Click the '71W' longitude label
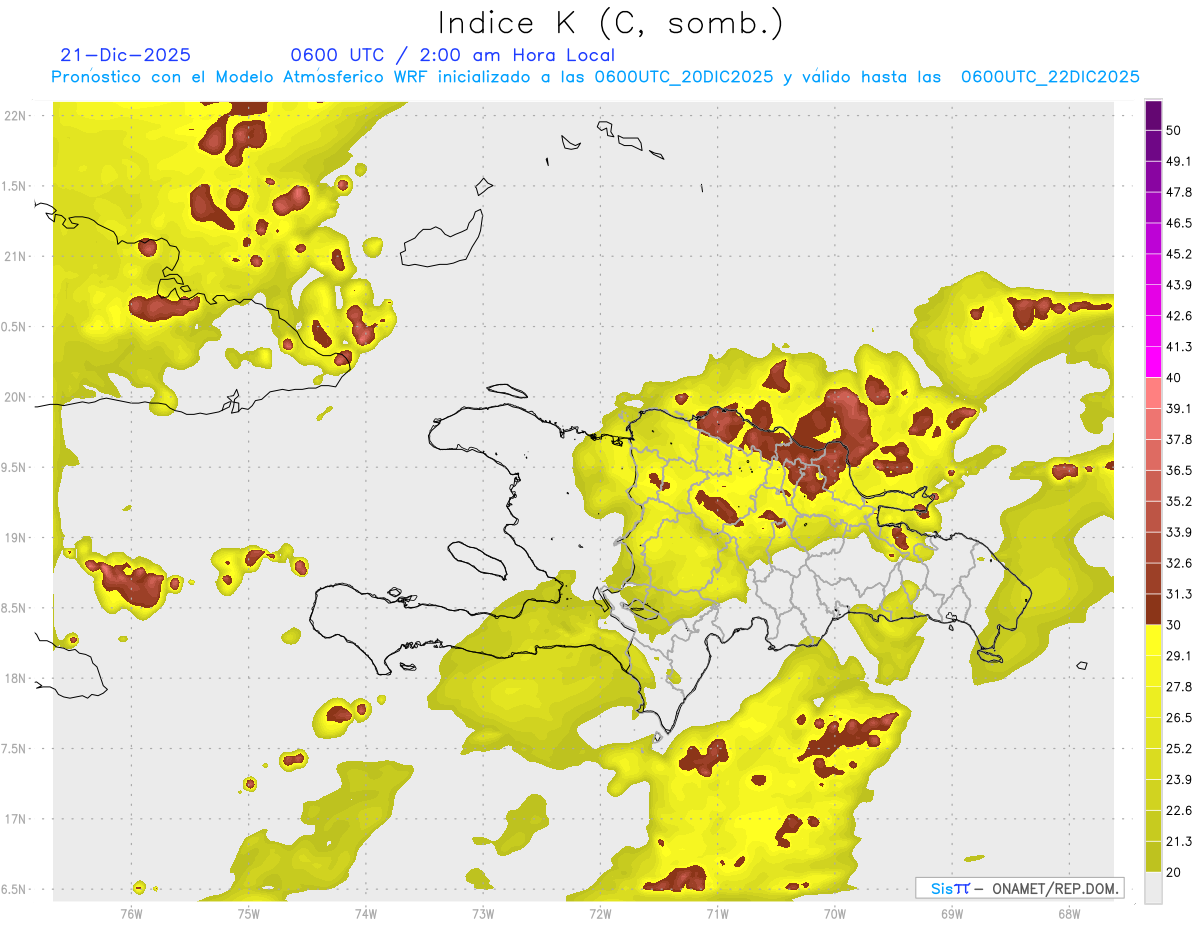Viewport: 1200px width, 927px height. 717,913
